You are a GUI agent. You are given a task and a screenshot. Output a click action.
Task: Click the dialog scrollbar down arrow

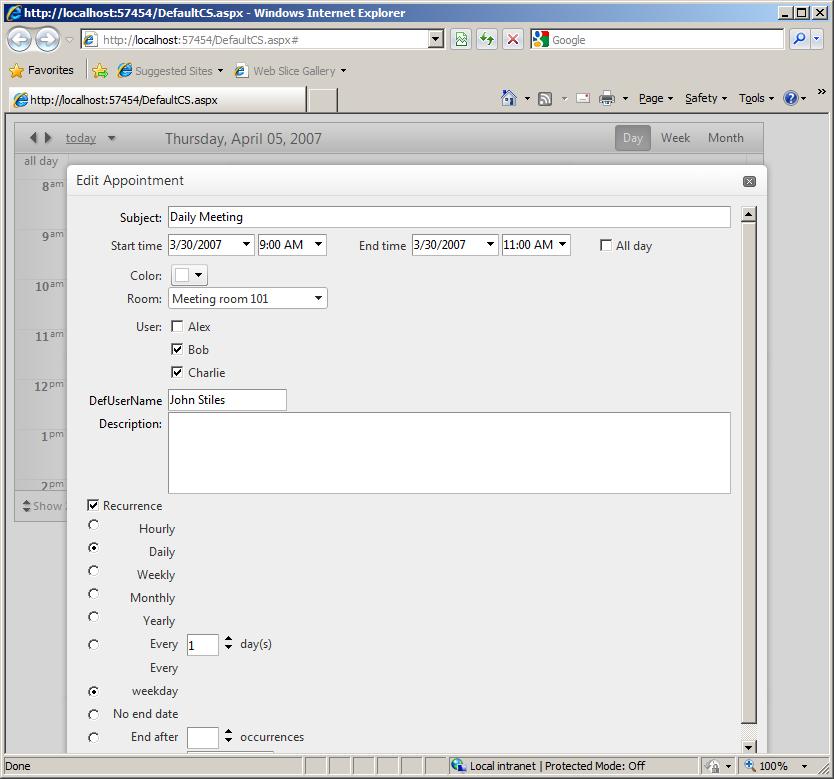click(748, 746)
